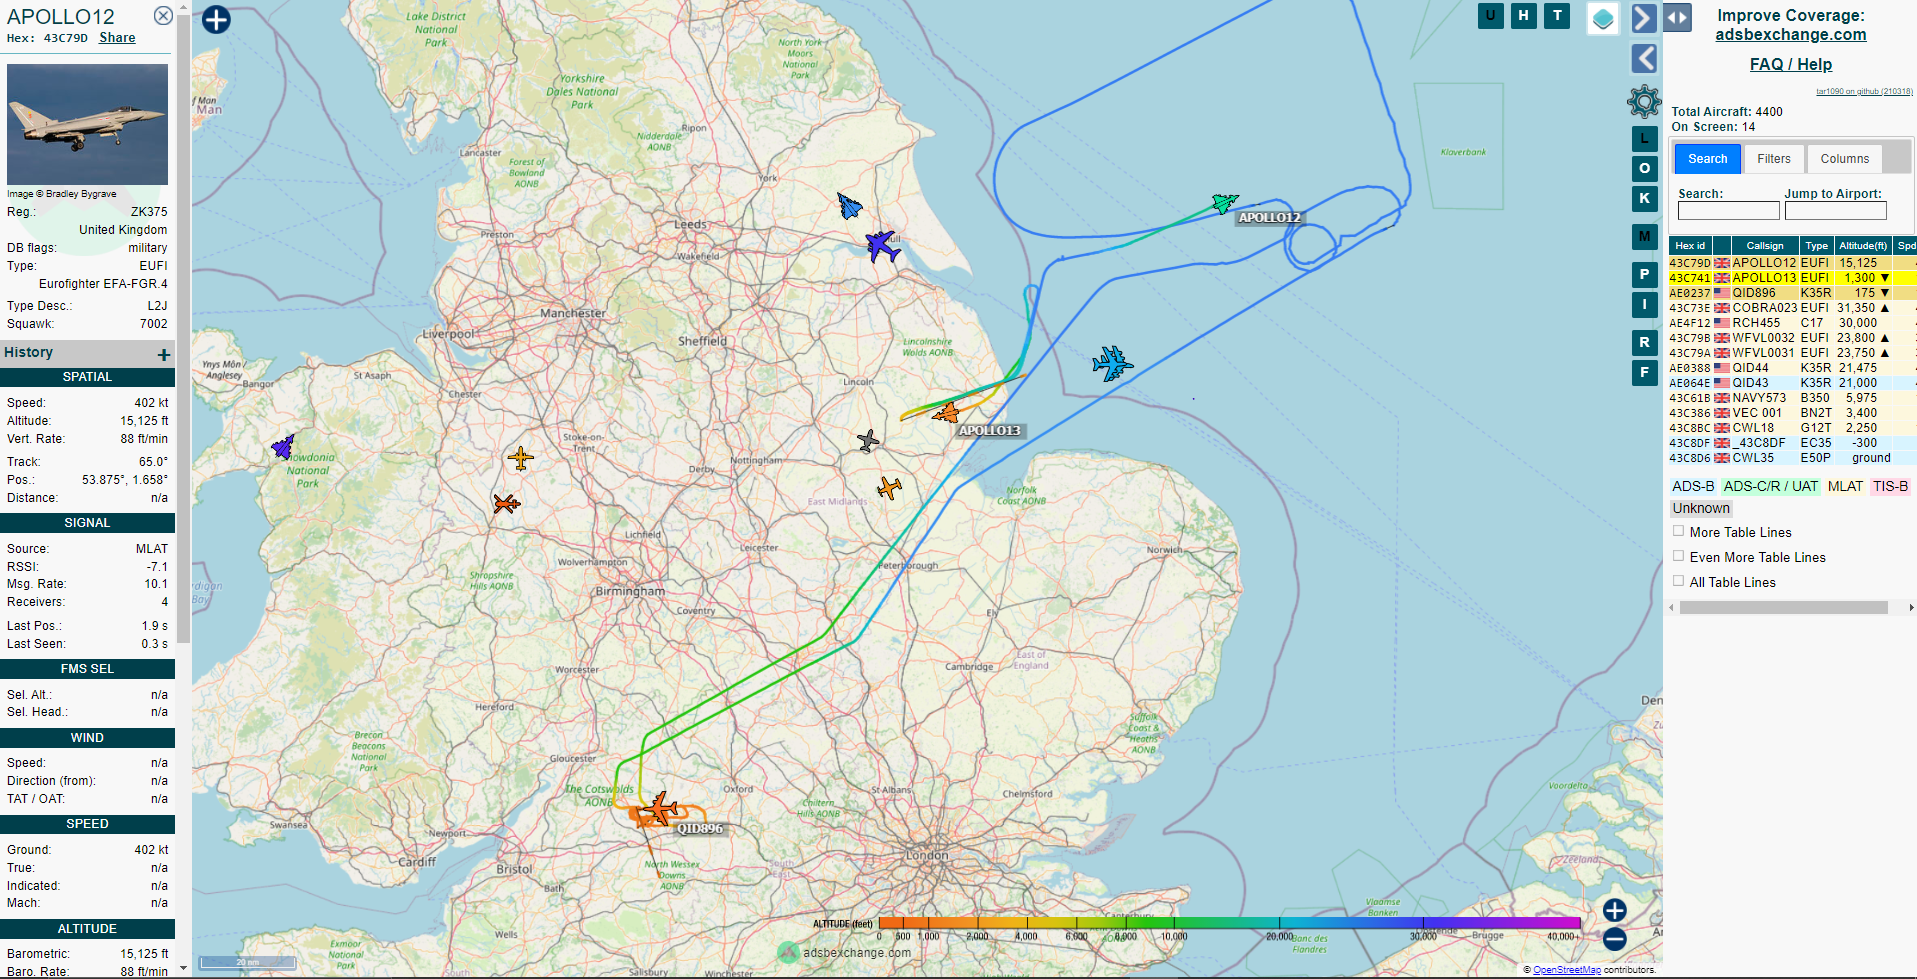1917x979 pixels.
Task: Sort table by Callsign column
Action: [x=1764, y=246]
